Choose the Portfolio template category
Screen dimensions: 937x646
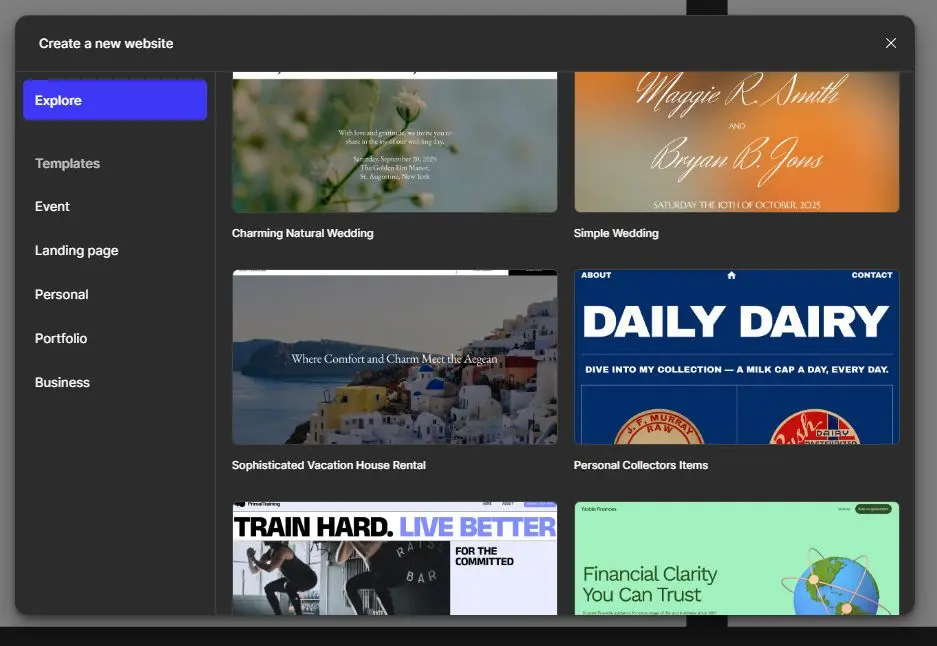tap(61, 338)
